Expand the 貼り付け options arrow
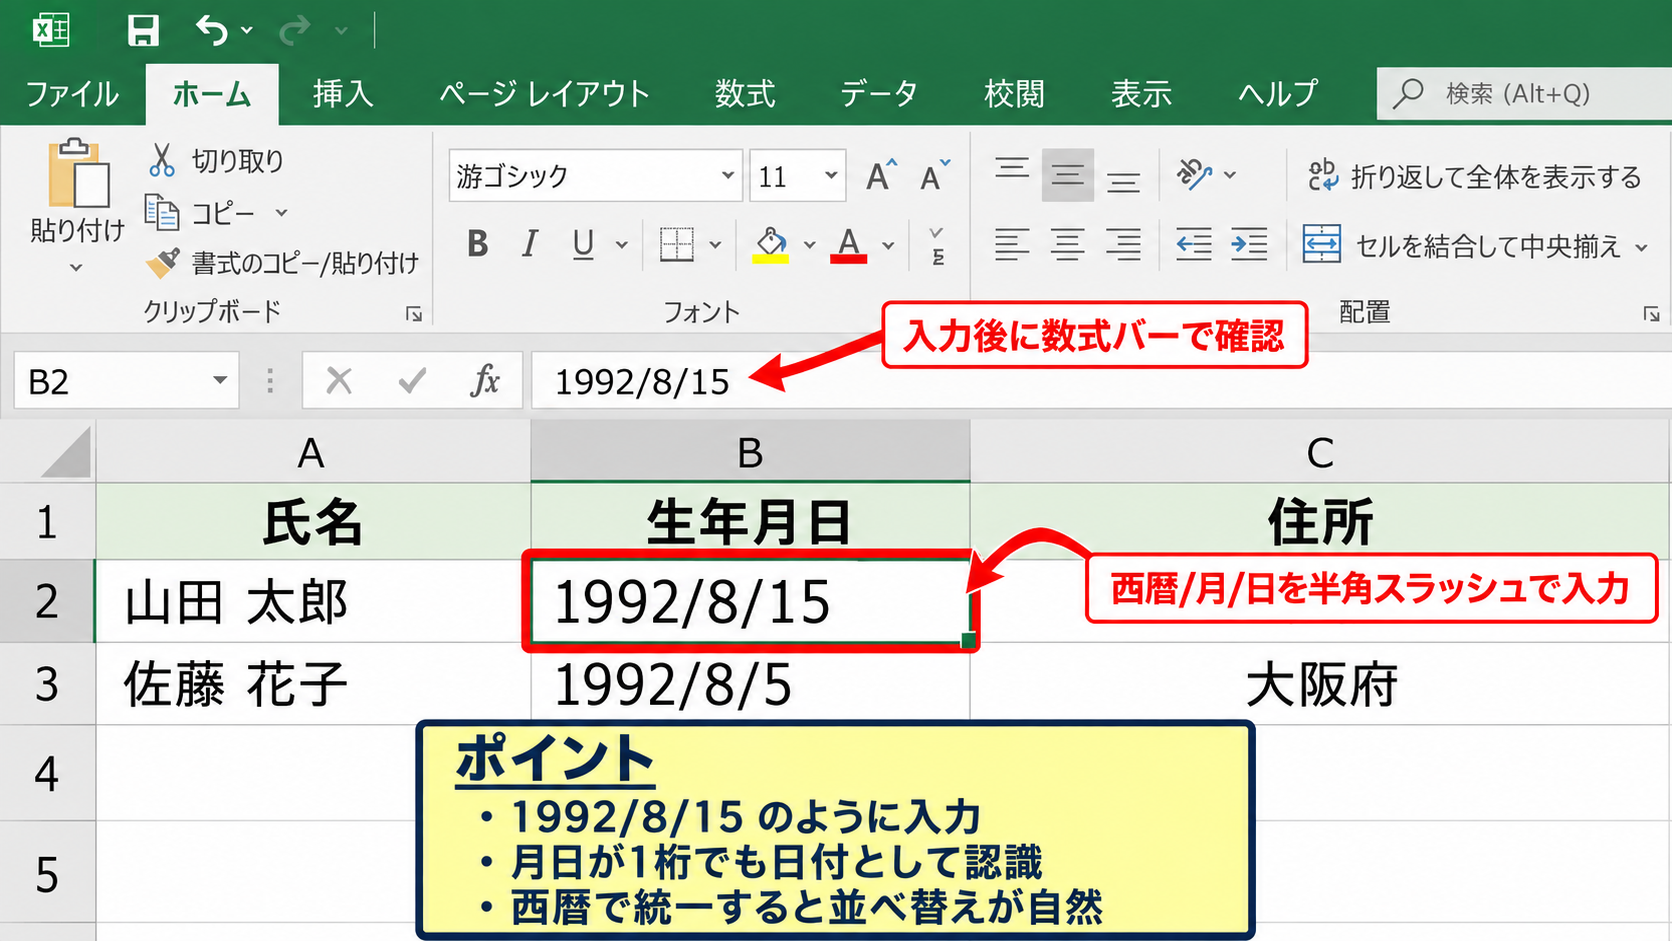The width and height of the screenshot is (1672, 941). [x=76, y=267]
